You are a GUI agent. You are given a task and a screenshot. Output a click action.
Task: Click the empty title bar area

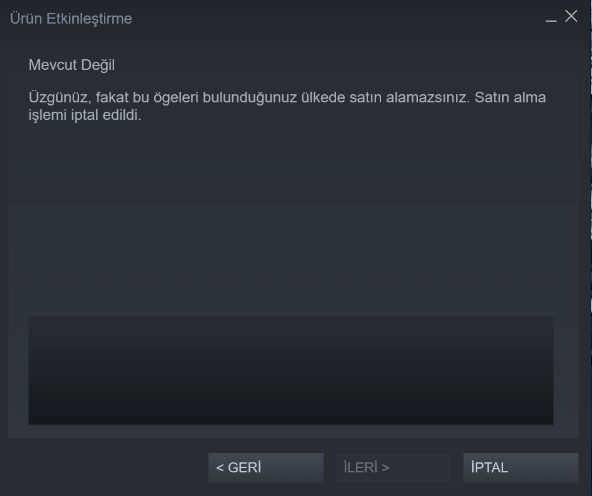coord(336,18)
